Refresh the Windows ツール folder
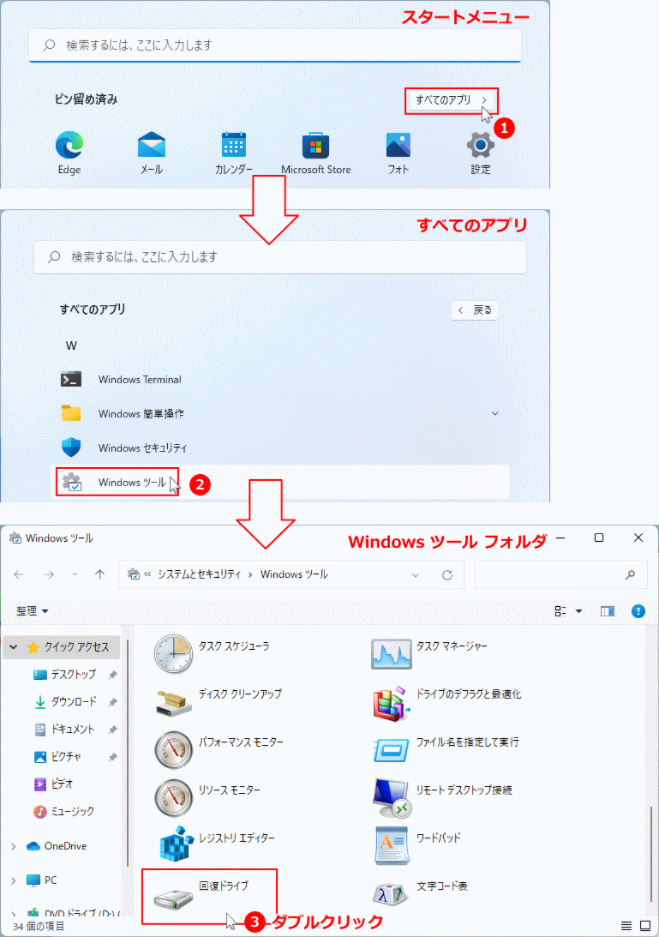 pos(447,575)
